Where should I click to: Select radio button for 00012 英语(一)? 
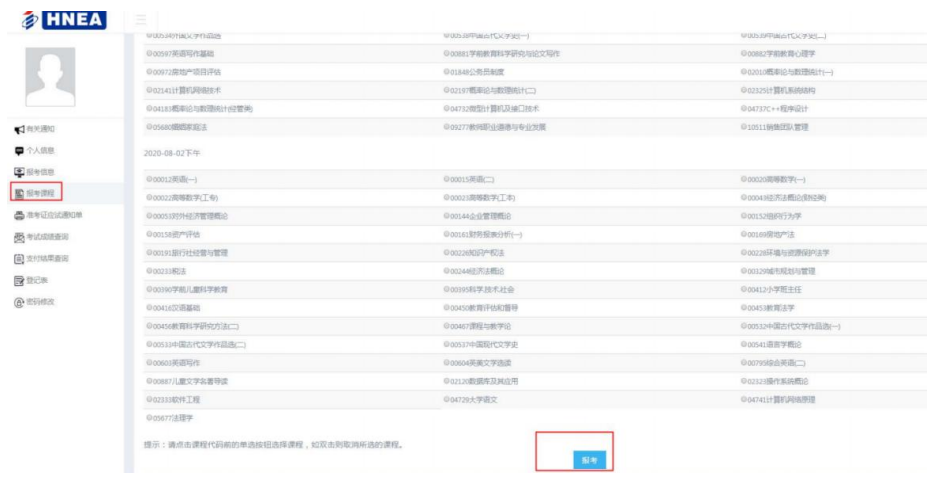click(x=149, y=179)
